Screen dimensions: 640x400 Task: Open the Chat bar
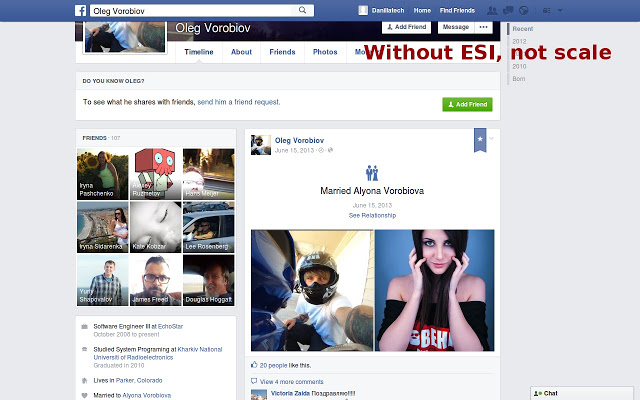point(582,393)
